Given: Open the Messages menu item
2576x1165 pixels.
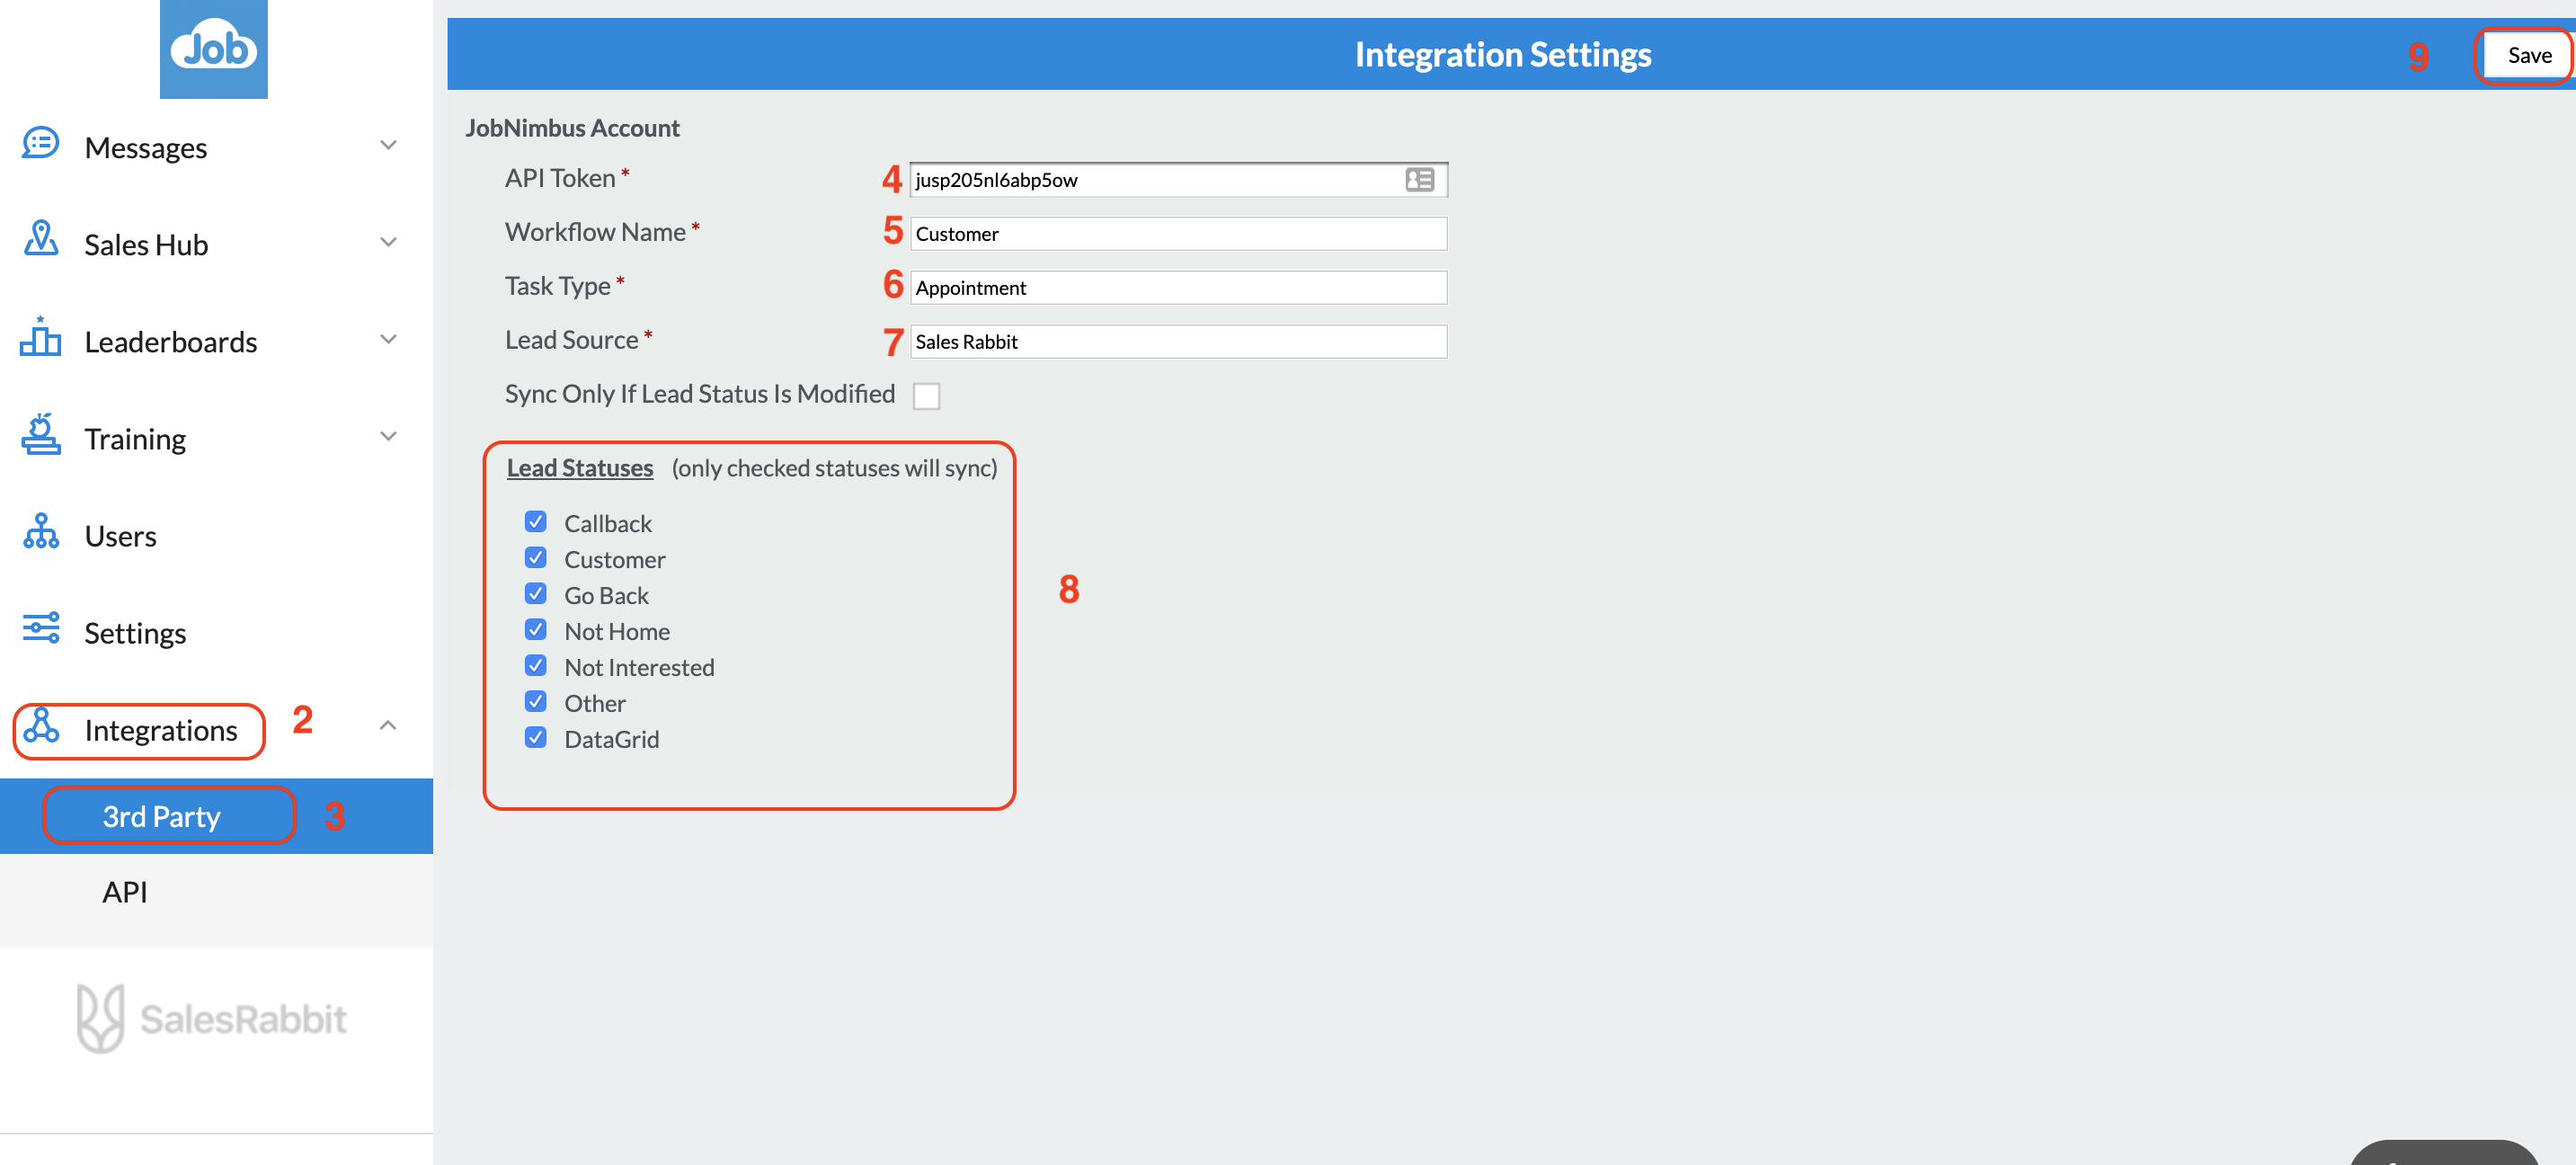Looking at the screenshot, I should pyautogui.click(x=146, y=148).
